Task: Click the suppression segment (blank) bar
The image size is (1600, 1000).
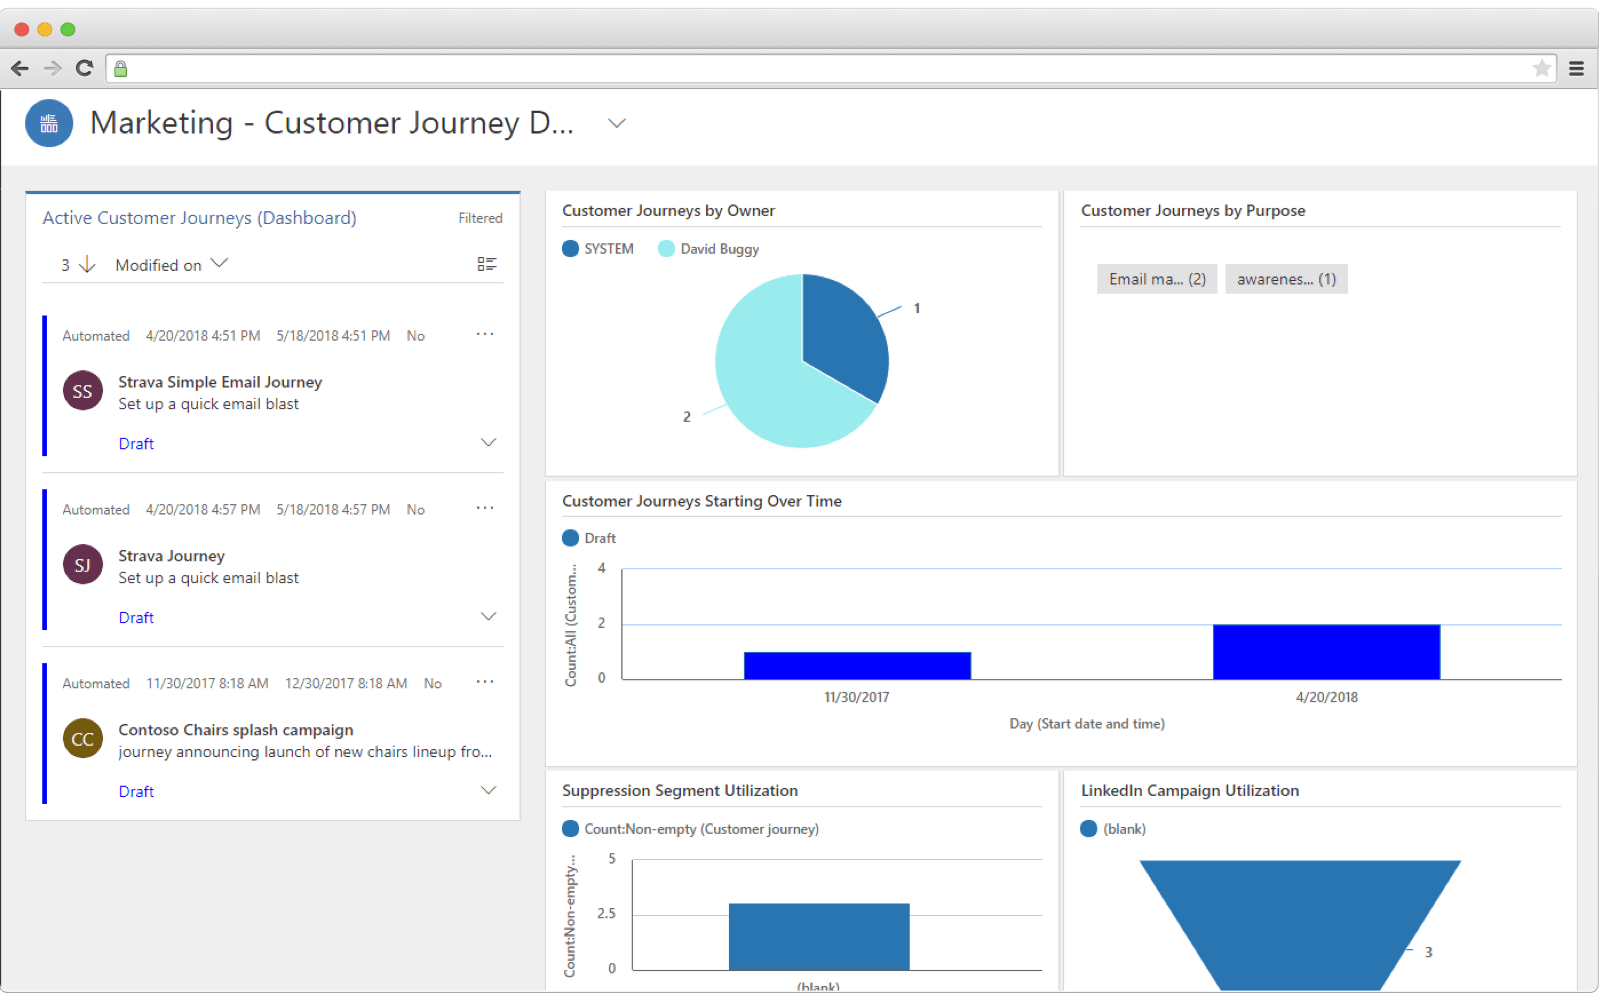Action: (x=819, y=937)
